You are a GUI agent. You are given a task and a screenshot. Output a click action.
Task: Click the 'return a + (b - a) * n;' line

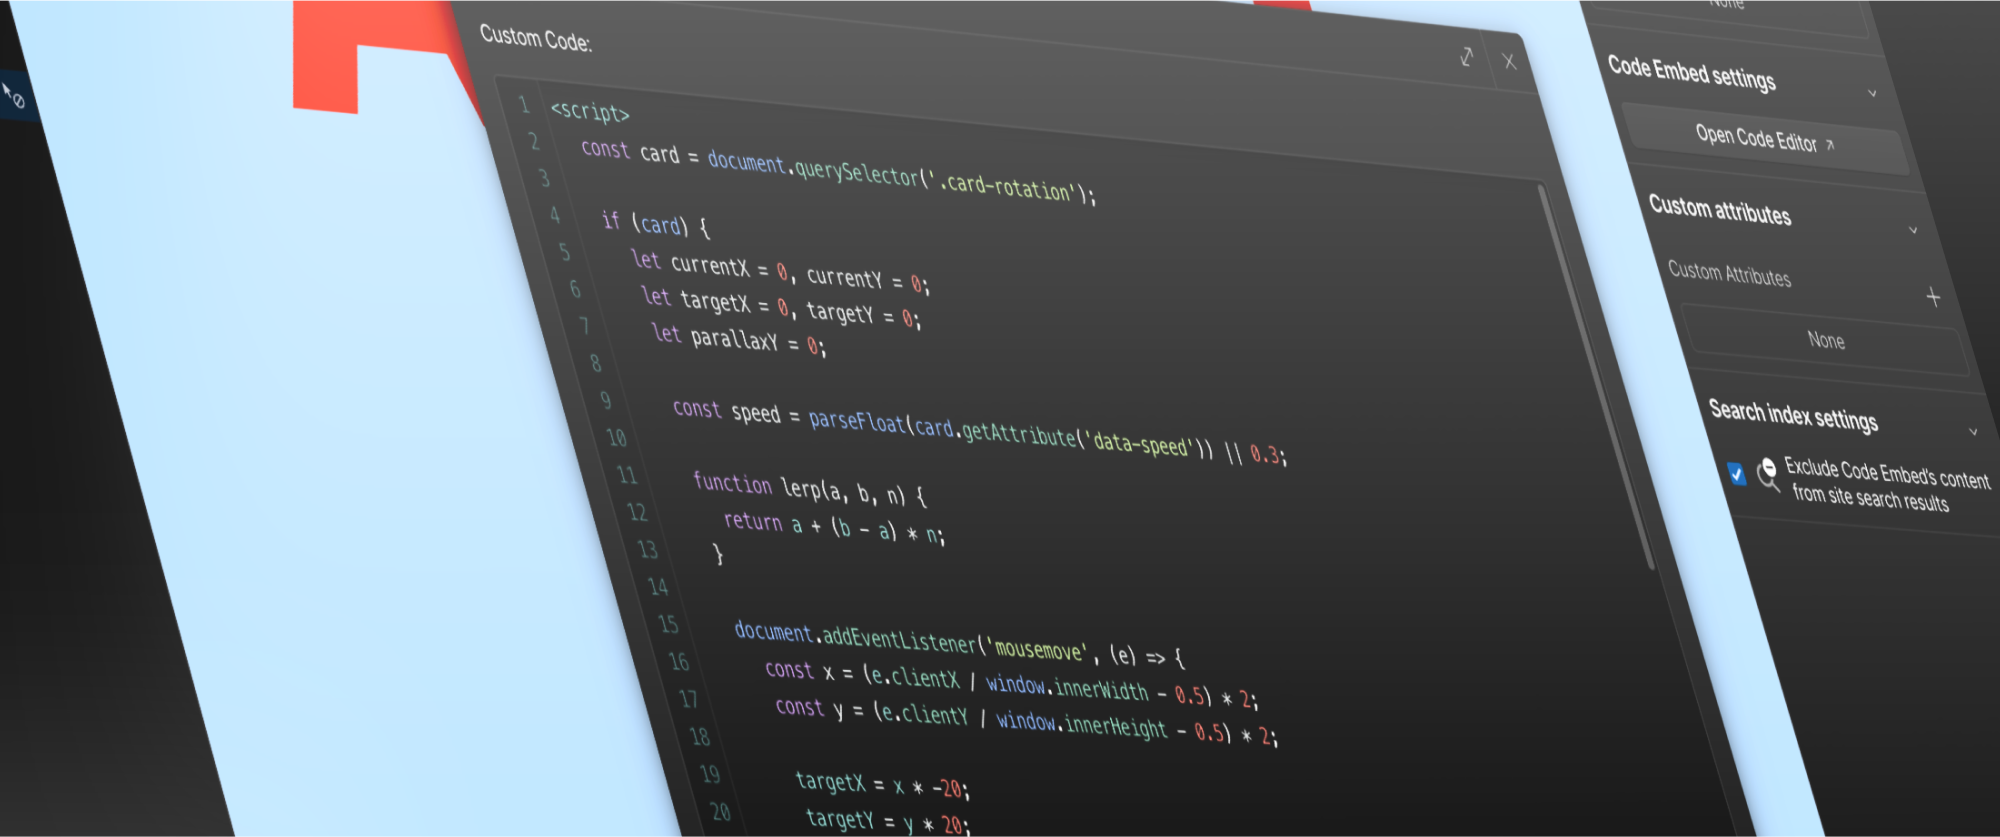coord(834,528)
